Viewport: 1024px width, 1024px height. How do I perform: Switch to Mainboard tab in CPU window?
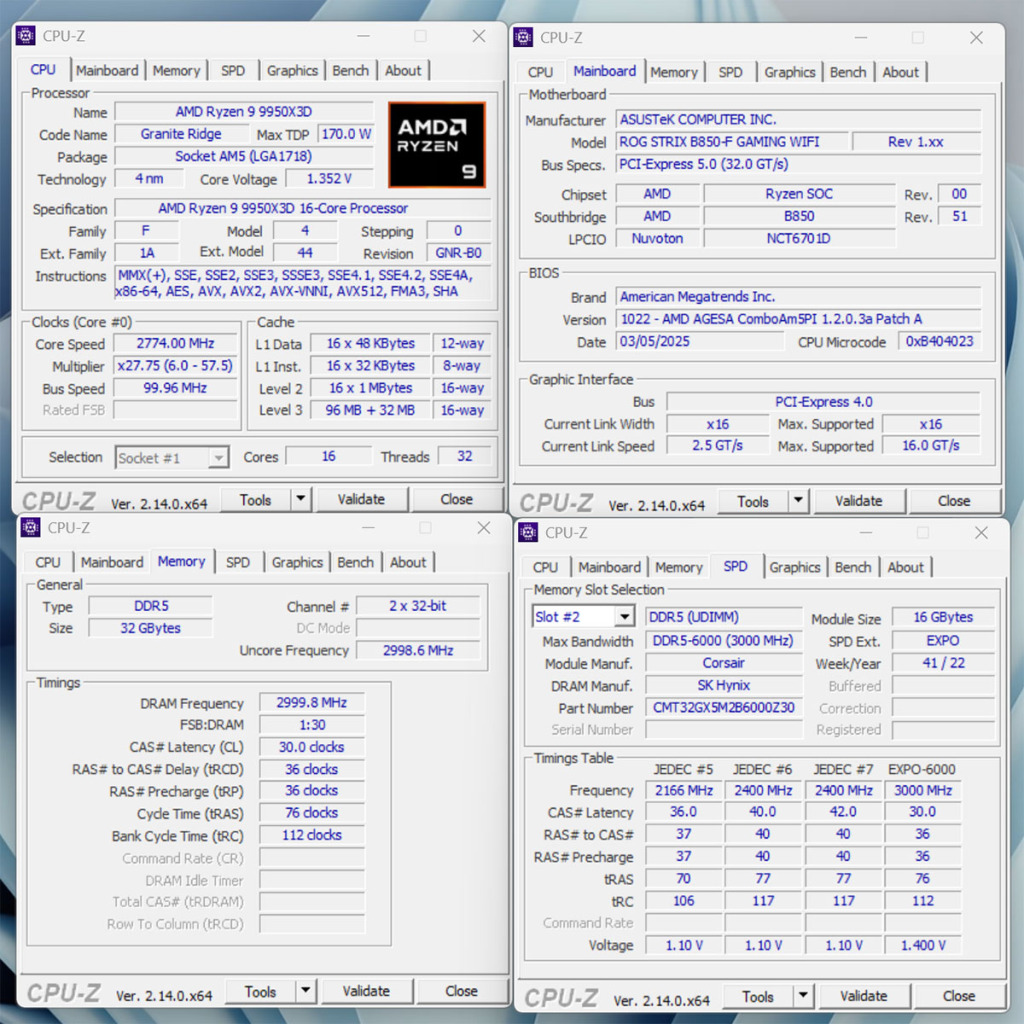tap(107, 71)
